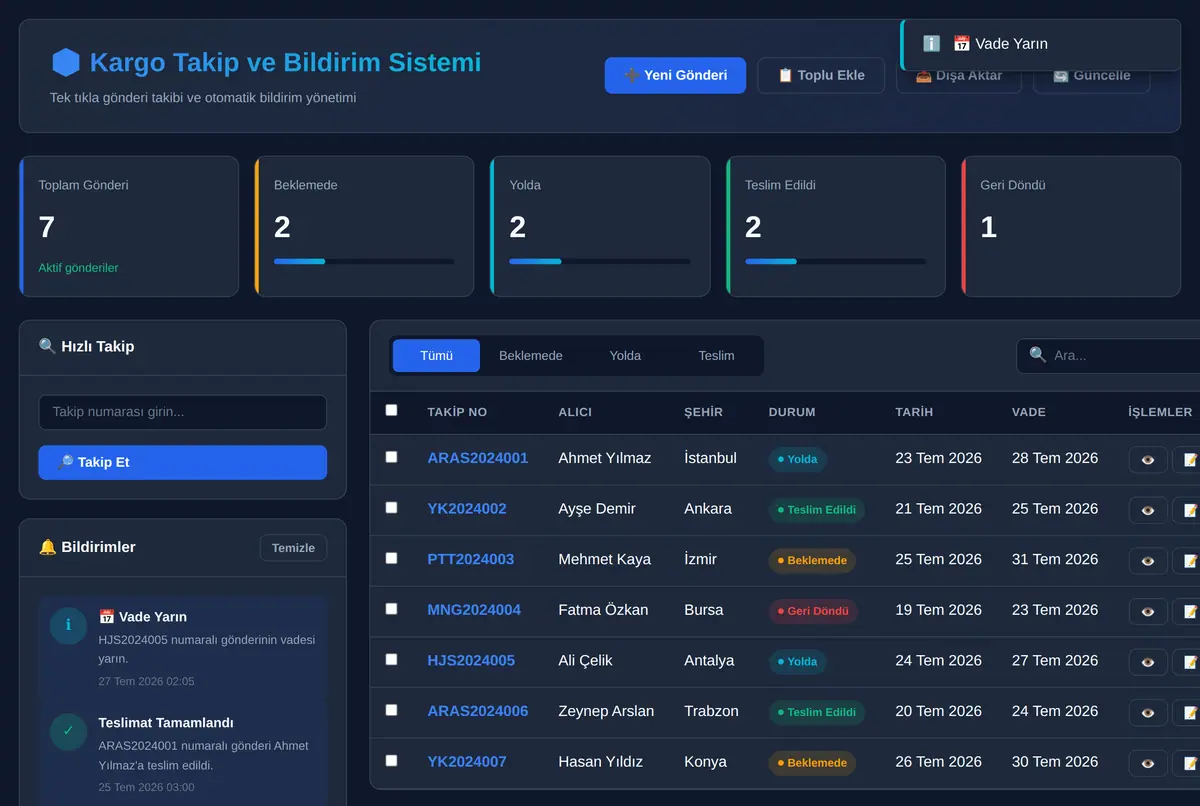The image size is (1200, 806).
Task: Switch to the Tümü filter tab
Action: click(436, 356)
